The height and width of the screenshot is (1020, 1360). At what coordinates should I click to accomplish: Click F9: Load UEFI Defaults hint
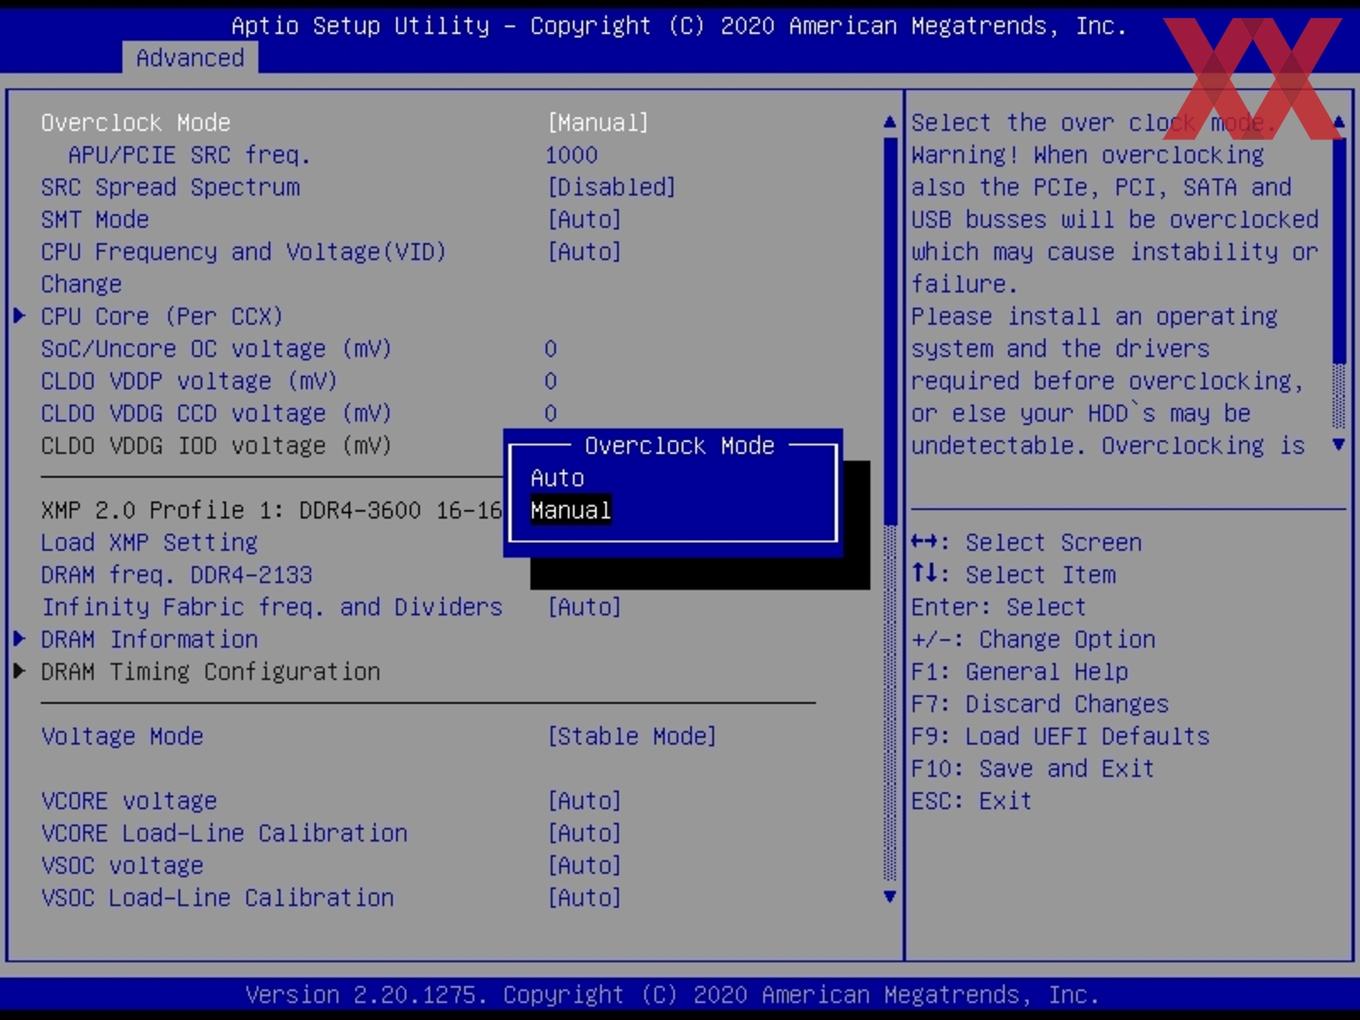click(x=1060, y=736)
